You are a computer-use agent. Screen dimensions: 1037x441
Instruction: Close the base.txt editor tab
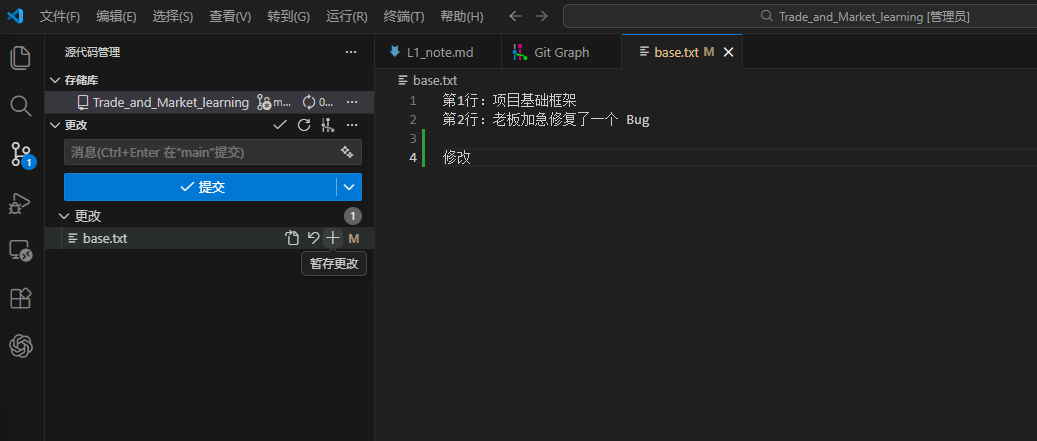tap(728, 52)
